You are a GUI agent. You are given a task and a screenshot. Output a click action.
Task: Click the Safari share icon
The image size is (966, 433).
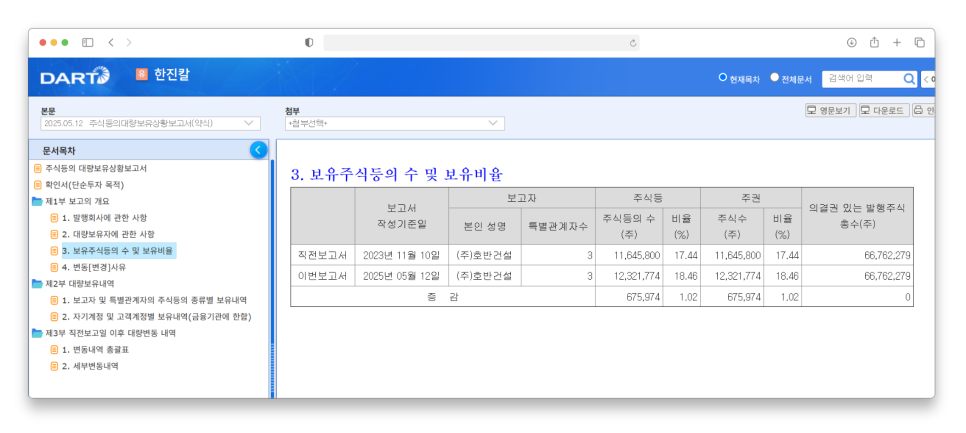(874, 42)
